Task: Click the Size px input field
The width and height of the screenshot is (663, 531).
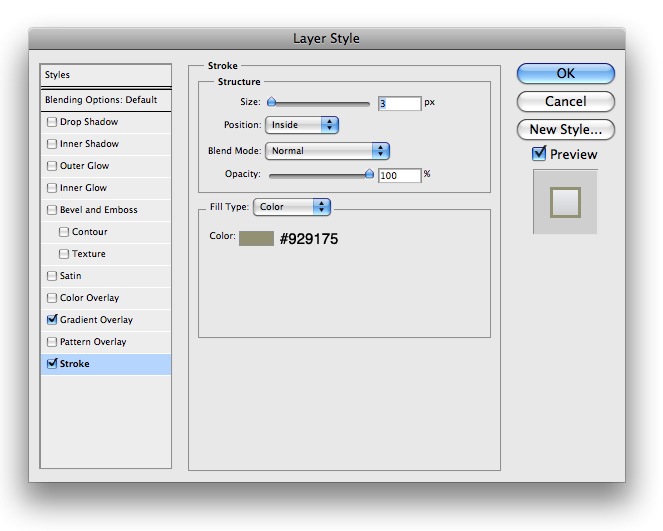Action: [400, 103]
